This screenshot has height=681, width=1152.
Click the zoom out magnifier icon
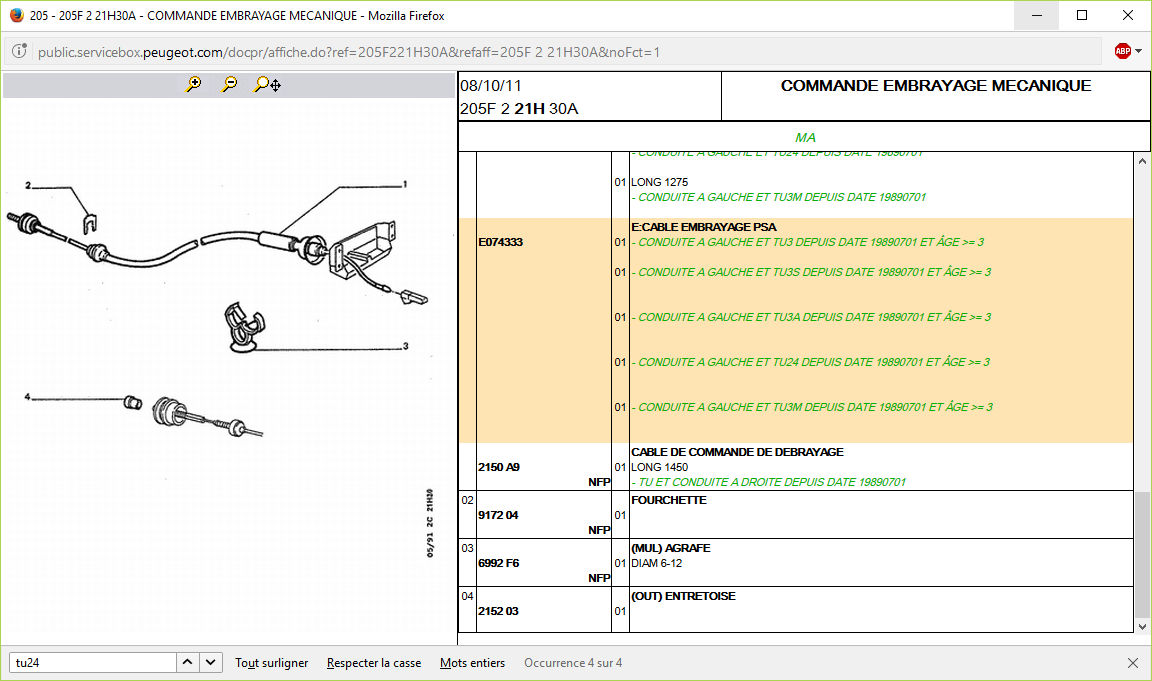(x=229, y=84)
